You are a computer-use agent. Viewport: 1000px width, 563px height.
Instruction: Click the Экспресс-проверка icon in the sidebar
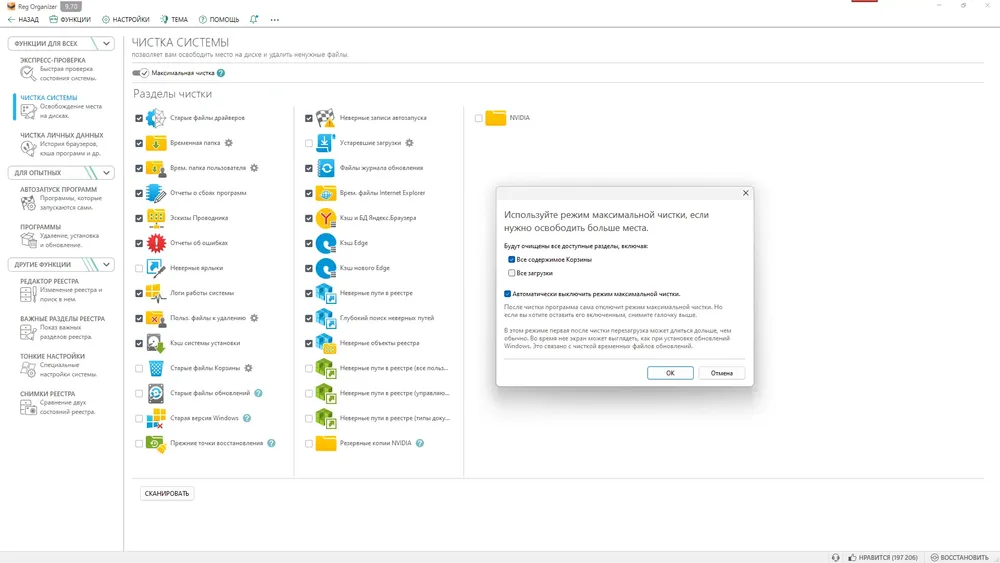coord(27,73)
